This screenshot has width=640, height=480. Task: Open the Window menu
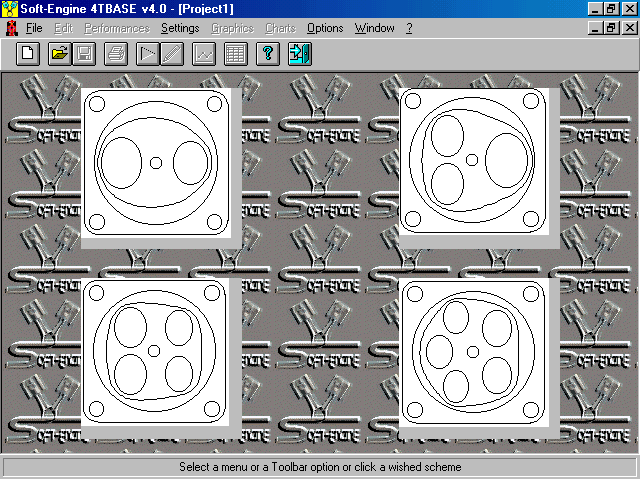pos(374,28)
